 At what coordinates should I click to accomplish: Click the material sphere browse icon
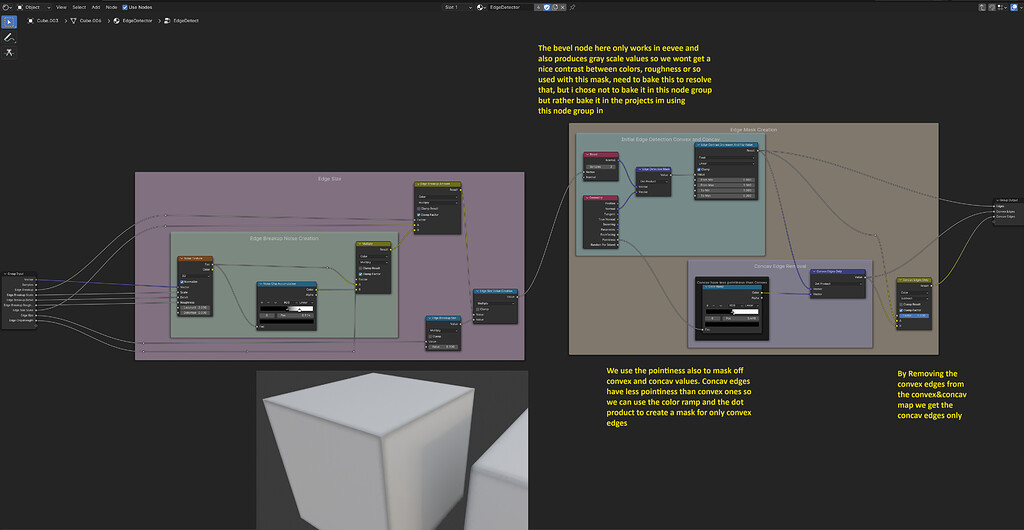pyautogui.click(x=480, y=7)
